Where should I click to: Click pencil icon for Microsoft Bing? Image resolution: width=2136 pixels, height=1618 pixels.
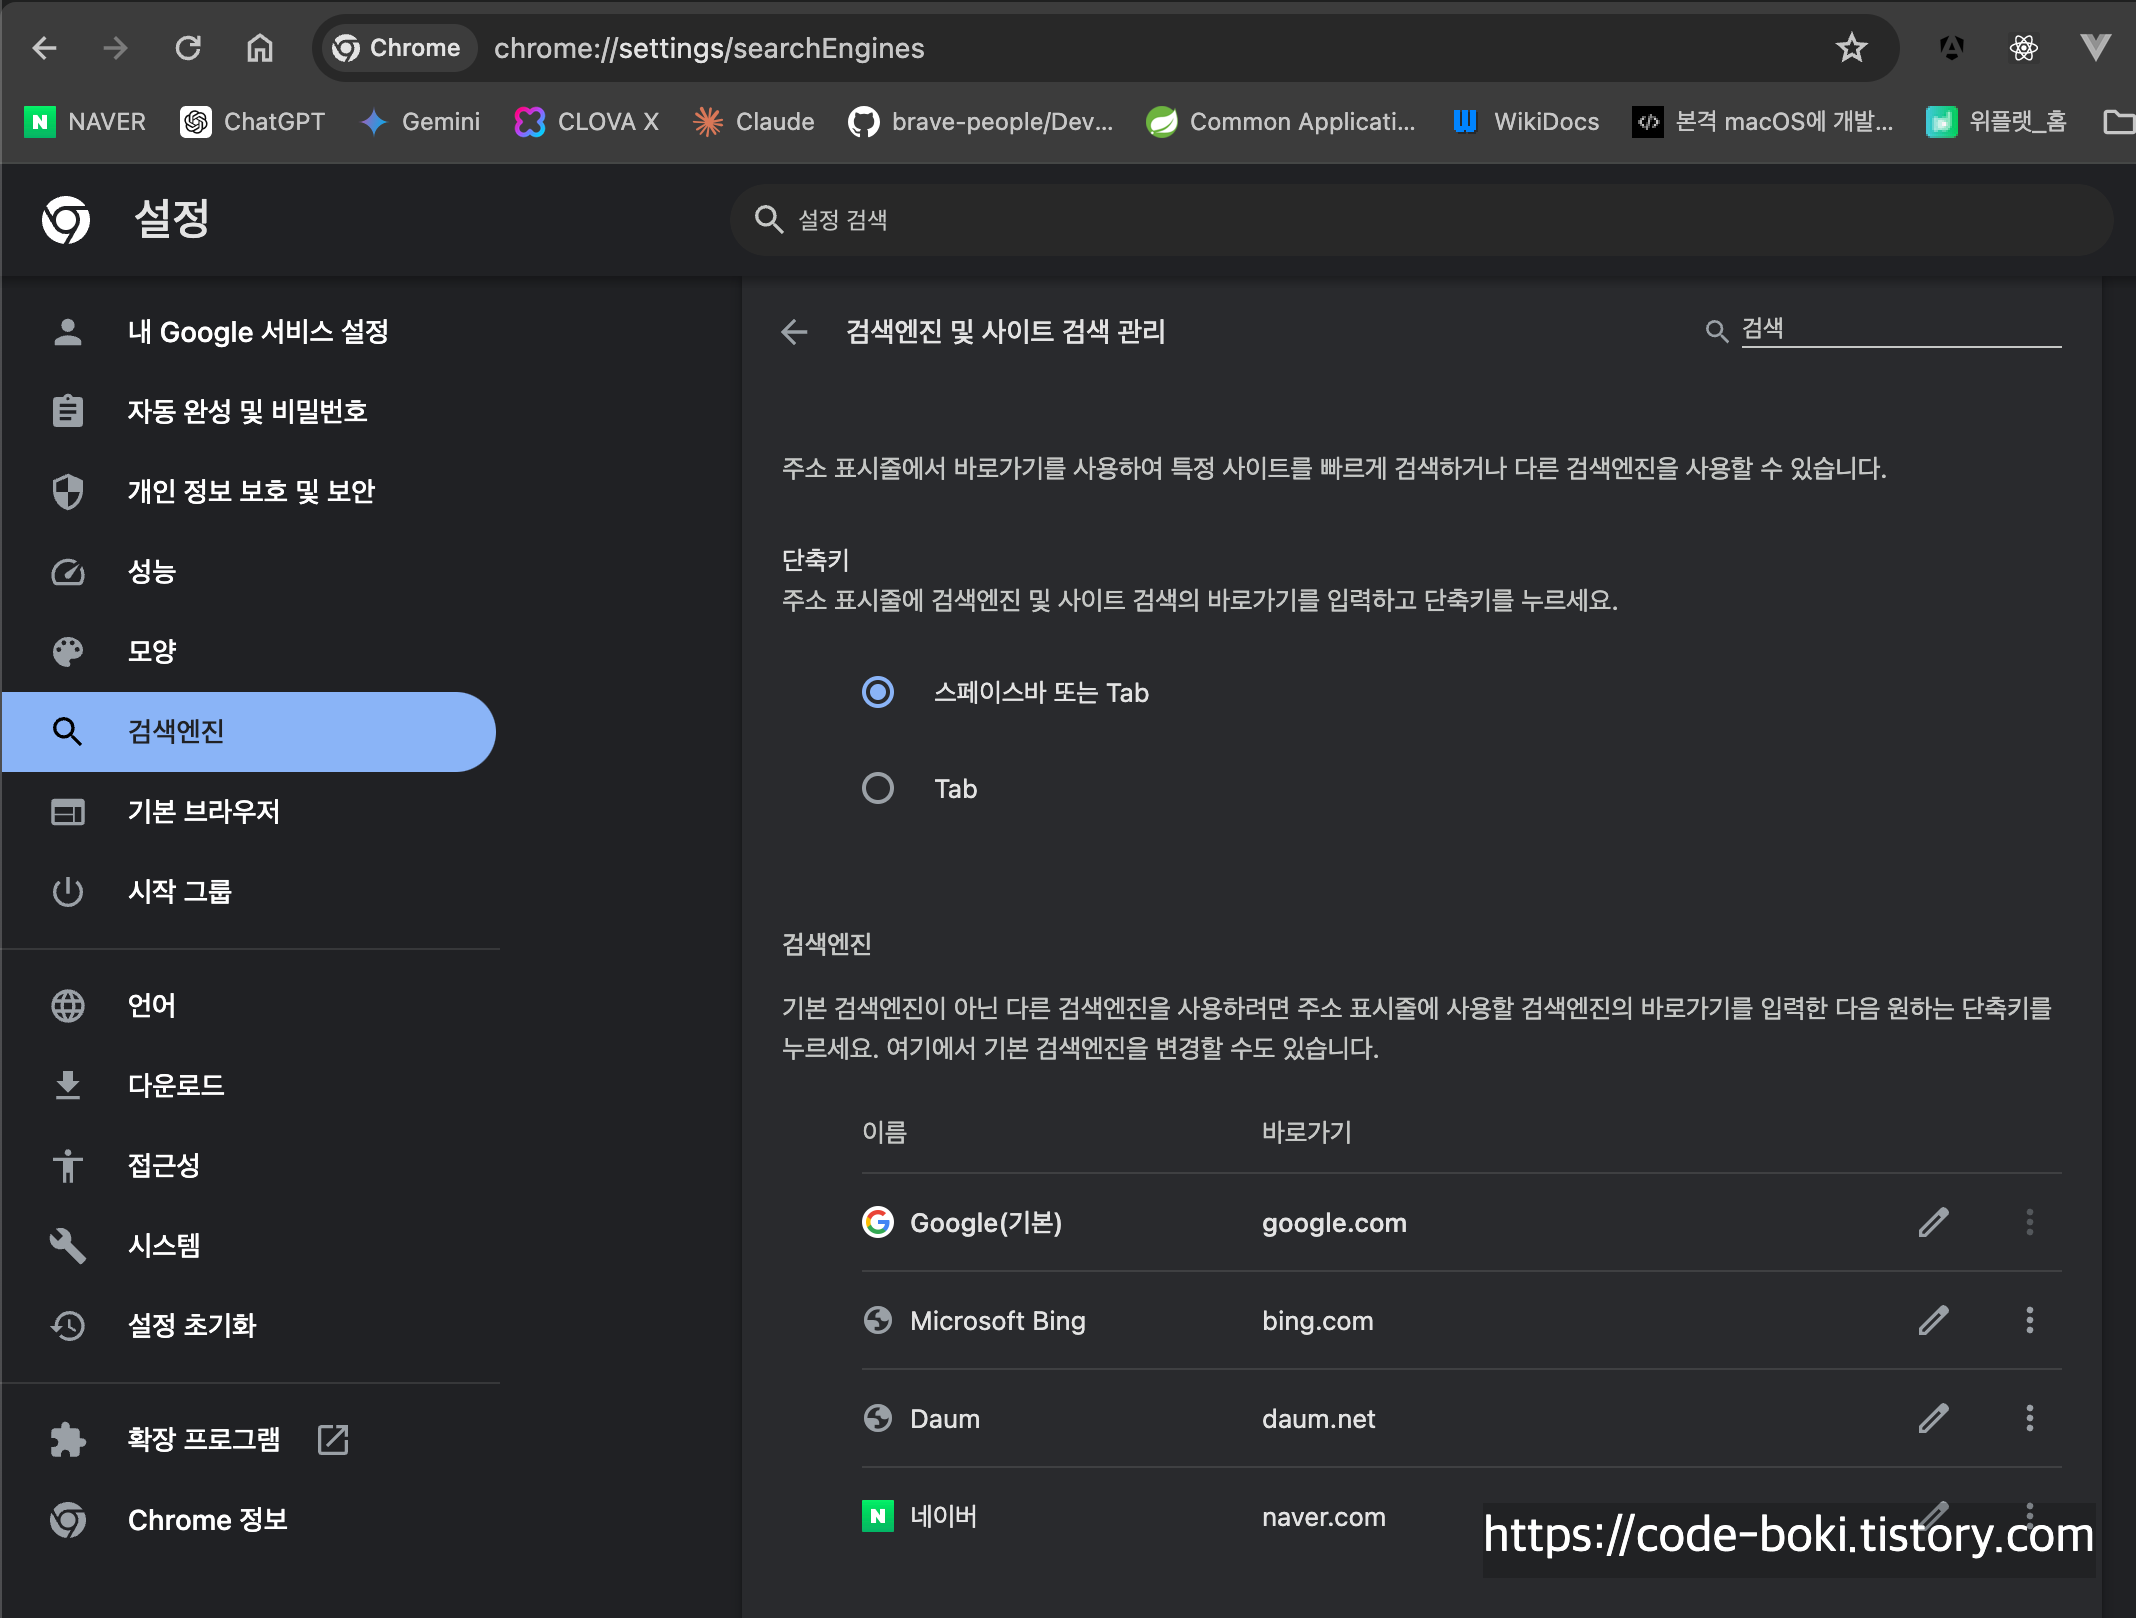(x=1933, y=1320)
